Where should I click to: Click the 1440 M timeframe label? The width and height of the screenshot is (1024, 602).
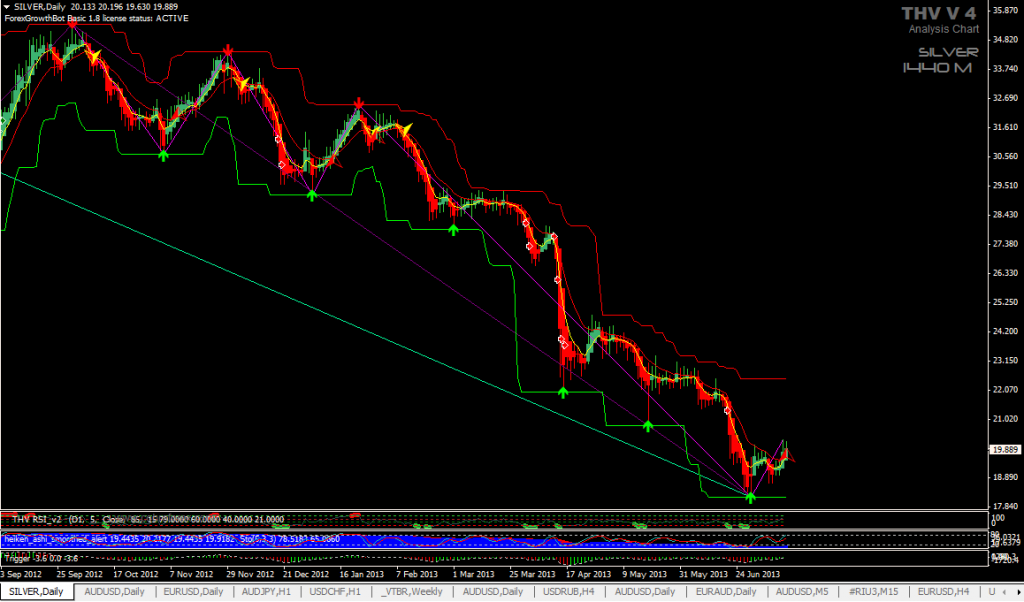[937, 68]
